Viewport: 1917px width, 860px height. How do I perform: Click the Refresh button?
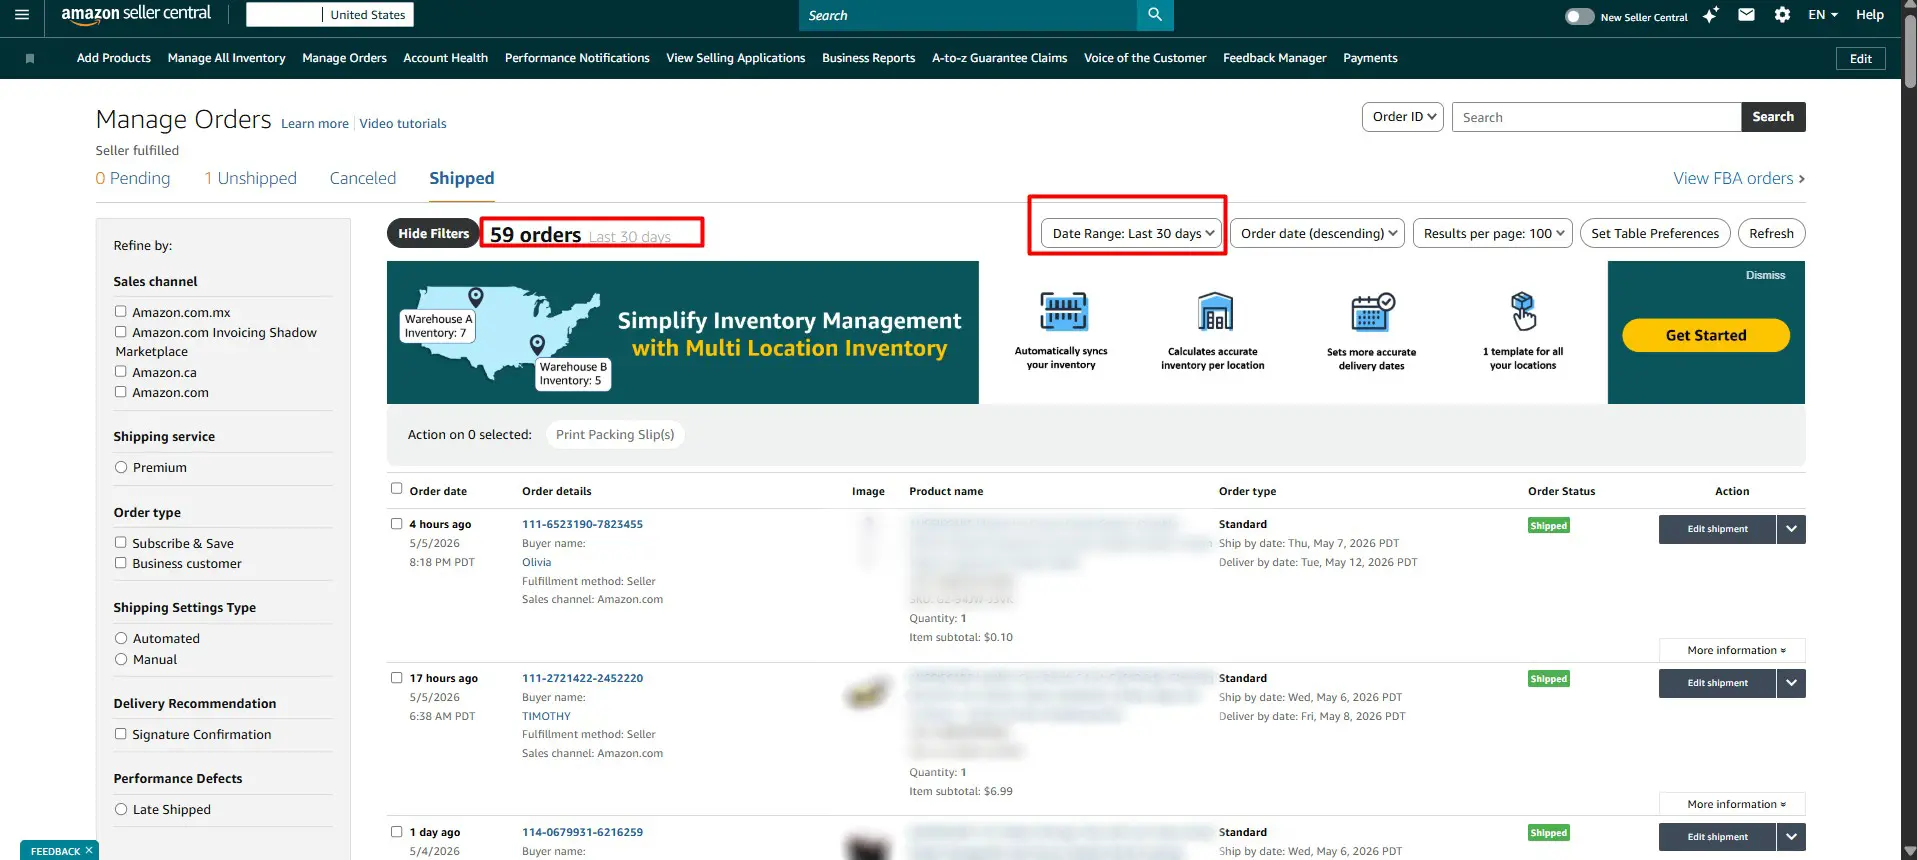point(1771,233)
